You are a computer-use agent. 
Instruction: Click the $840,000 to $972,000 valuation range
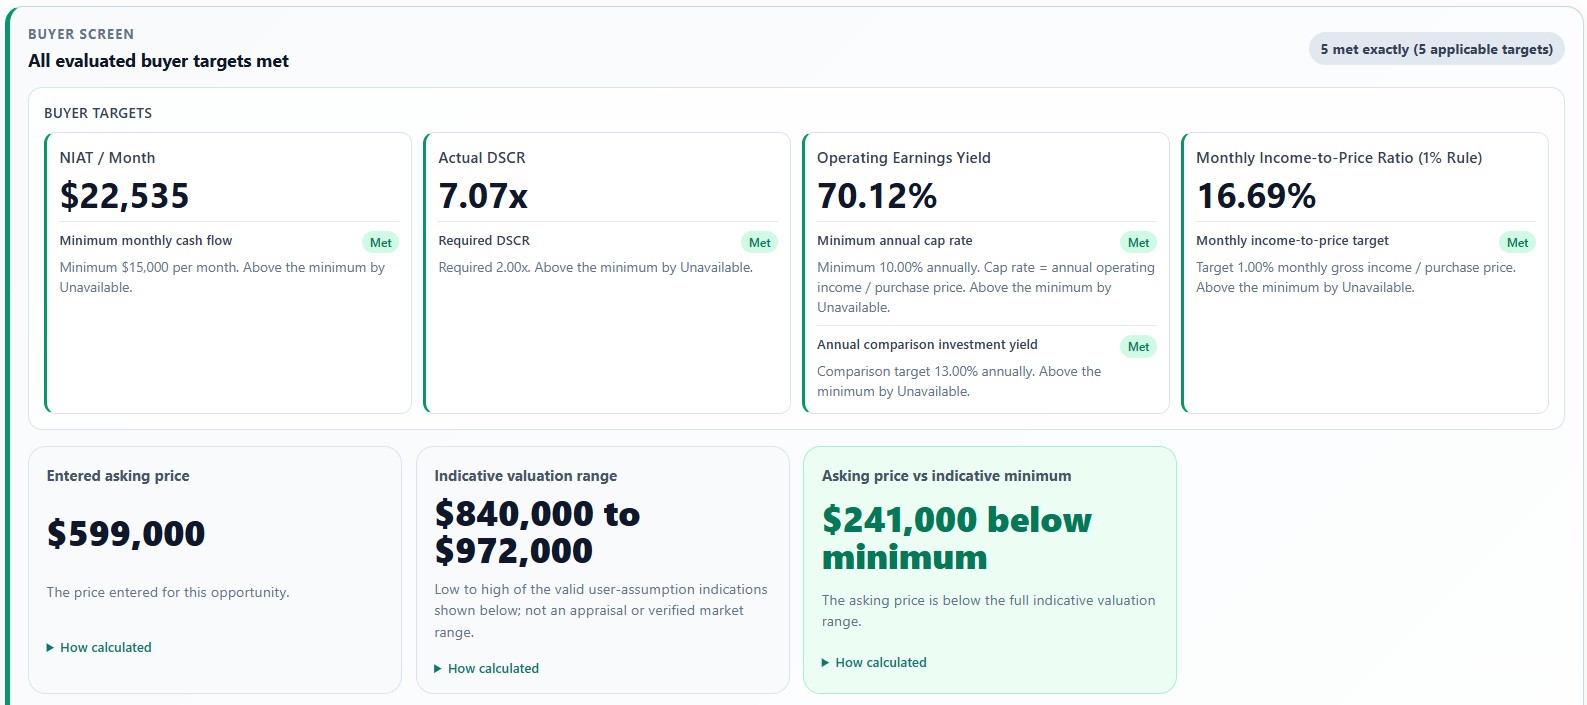click(537, 532)
